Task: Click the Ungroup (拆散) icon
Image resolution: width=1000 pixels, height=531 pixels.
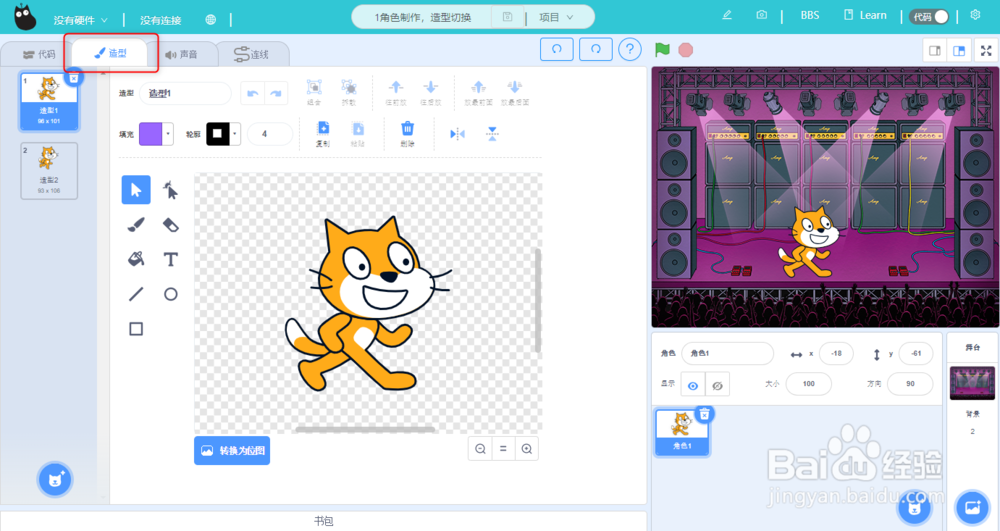Action: [348, 92]
